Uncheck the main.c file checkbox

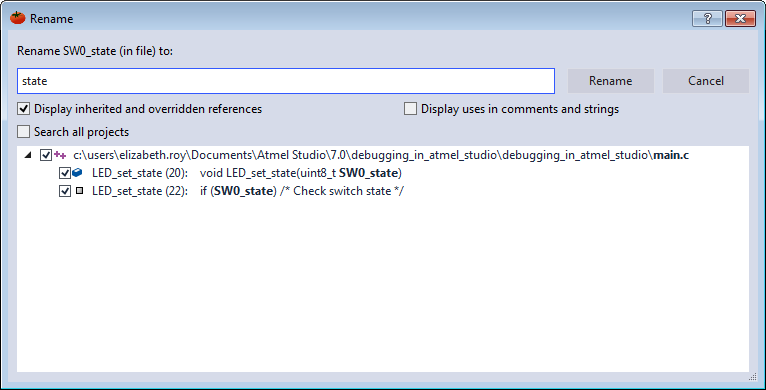(x=46, y=155)
